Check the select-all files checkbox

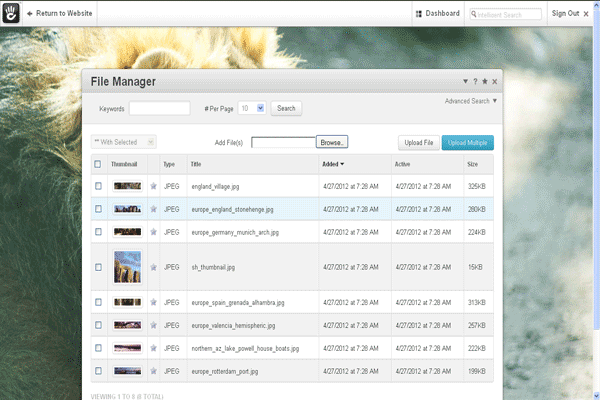[x=97, y=163]
